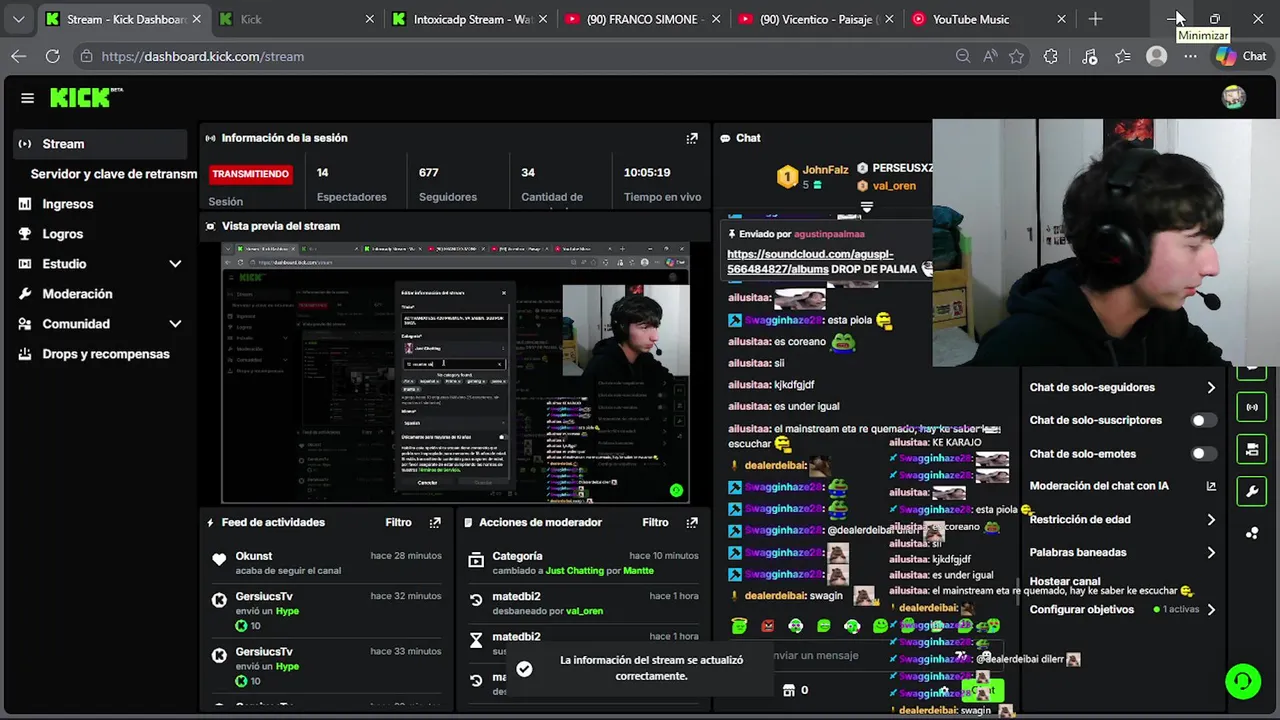
Task: Open the hamburger menu next to KICK logo
Action: (27, 98)
